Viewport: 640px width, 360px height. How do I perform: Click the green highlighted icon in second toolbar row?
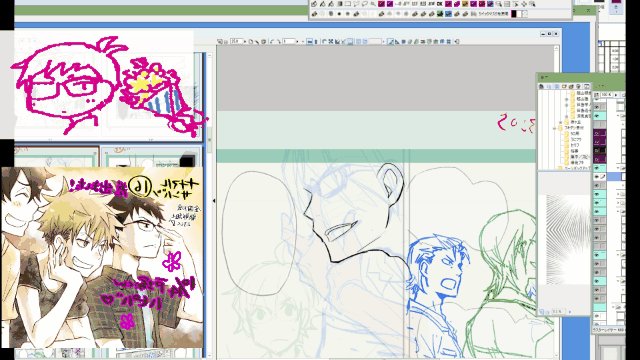[439, 14]
